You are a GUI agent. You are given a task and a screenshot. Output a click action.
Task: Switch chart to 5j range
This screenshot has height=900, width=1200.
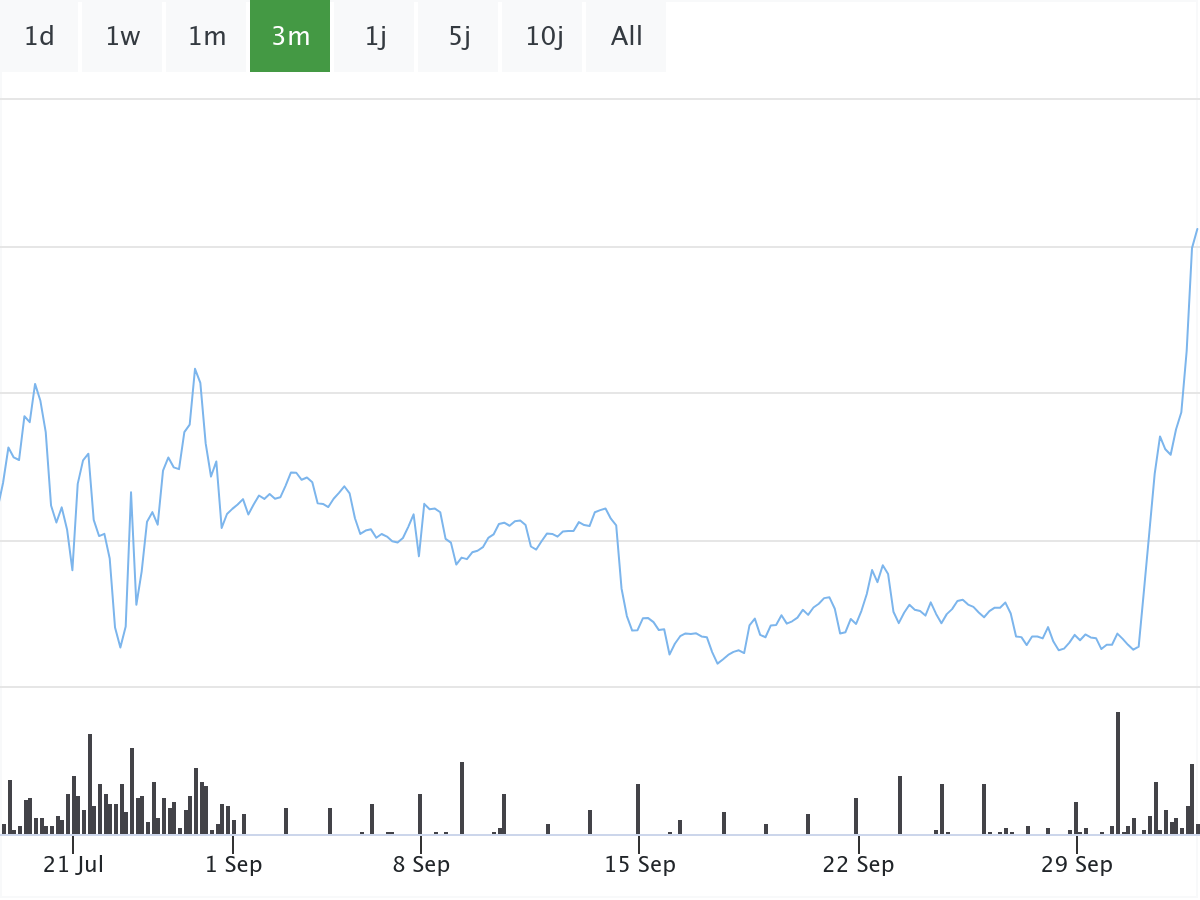click(459, 37)
